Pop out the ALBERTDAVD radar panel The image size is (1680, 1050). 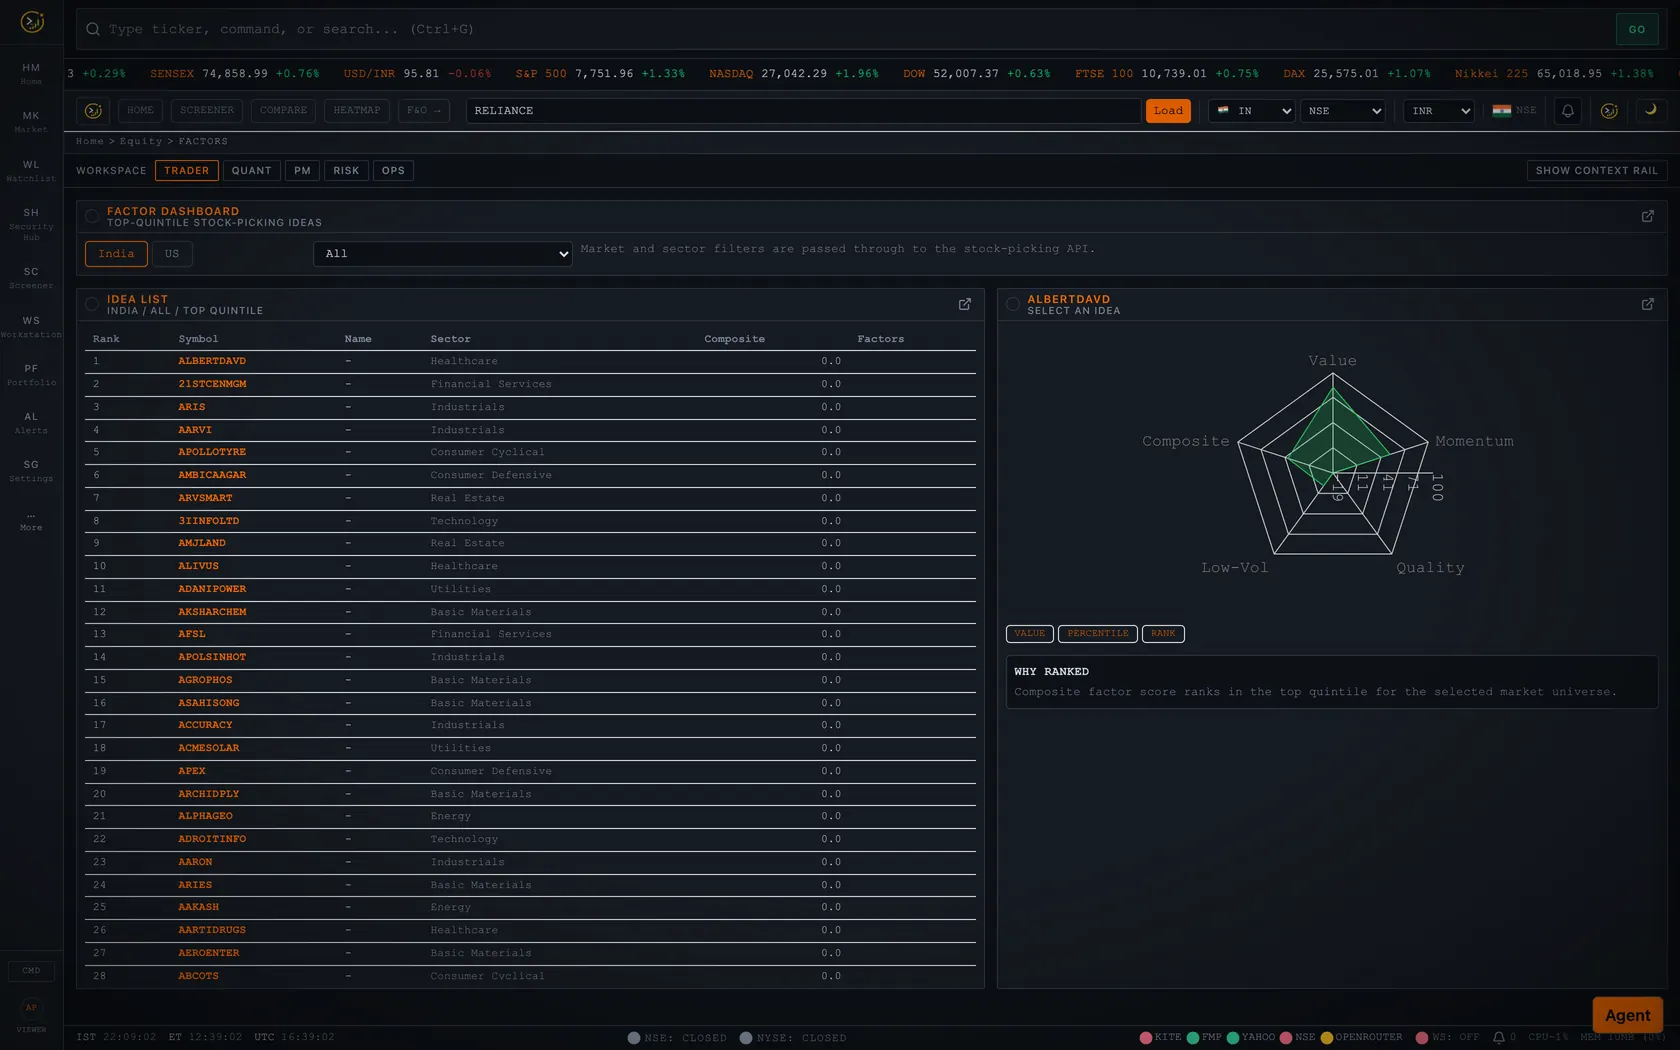[x=1647, y=304]
